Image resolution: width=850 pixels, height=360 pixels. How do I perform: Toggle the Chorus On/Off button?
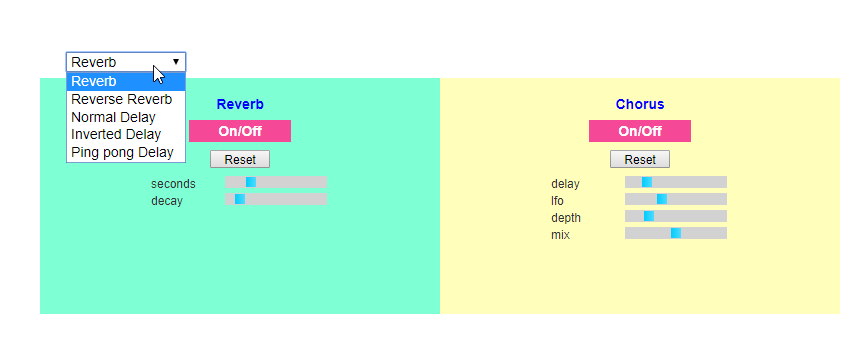pyautogui.click(x=640, y=131)
